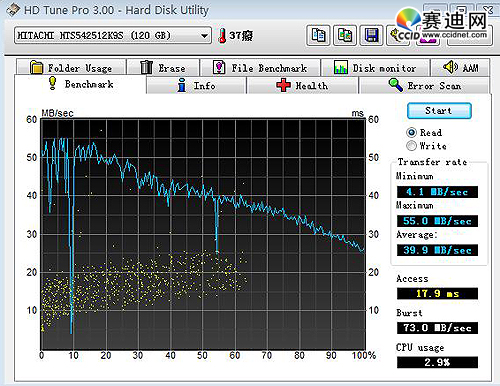Click the copy screenshot to clipboard icon

pos(345,35)
